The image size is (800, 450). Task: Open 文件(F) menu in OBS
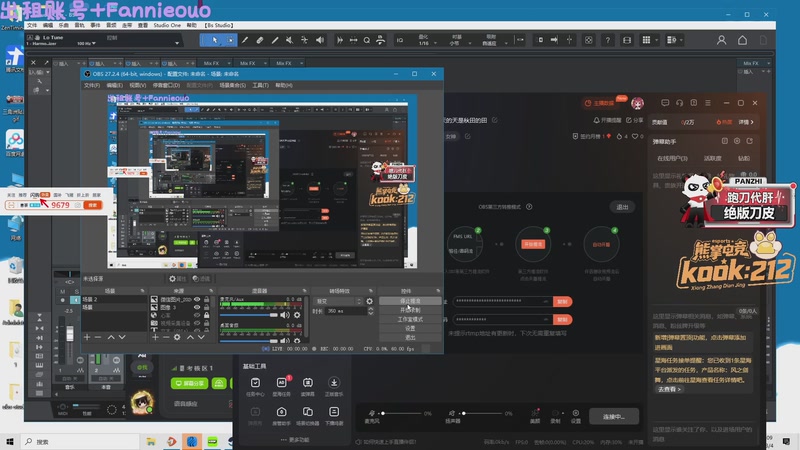92,85
